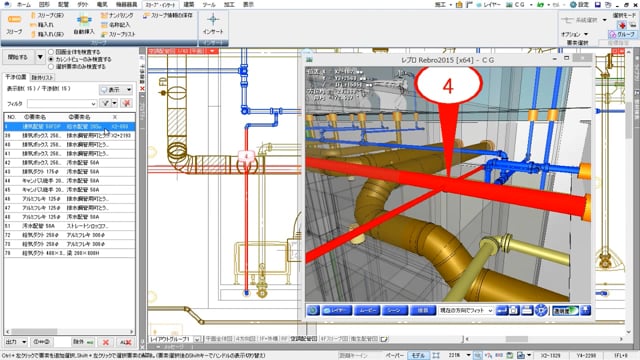The width and height of the screenshot is (640, 360).
Task: Click the 開始する start button
Action: point(18,57)
